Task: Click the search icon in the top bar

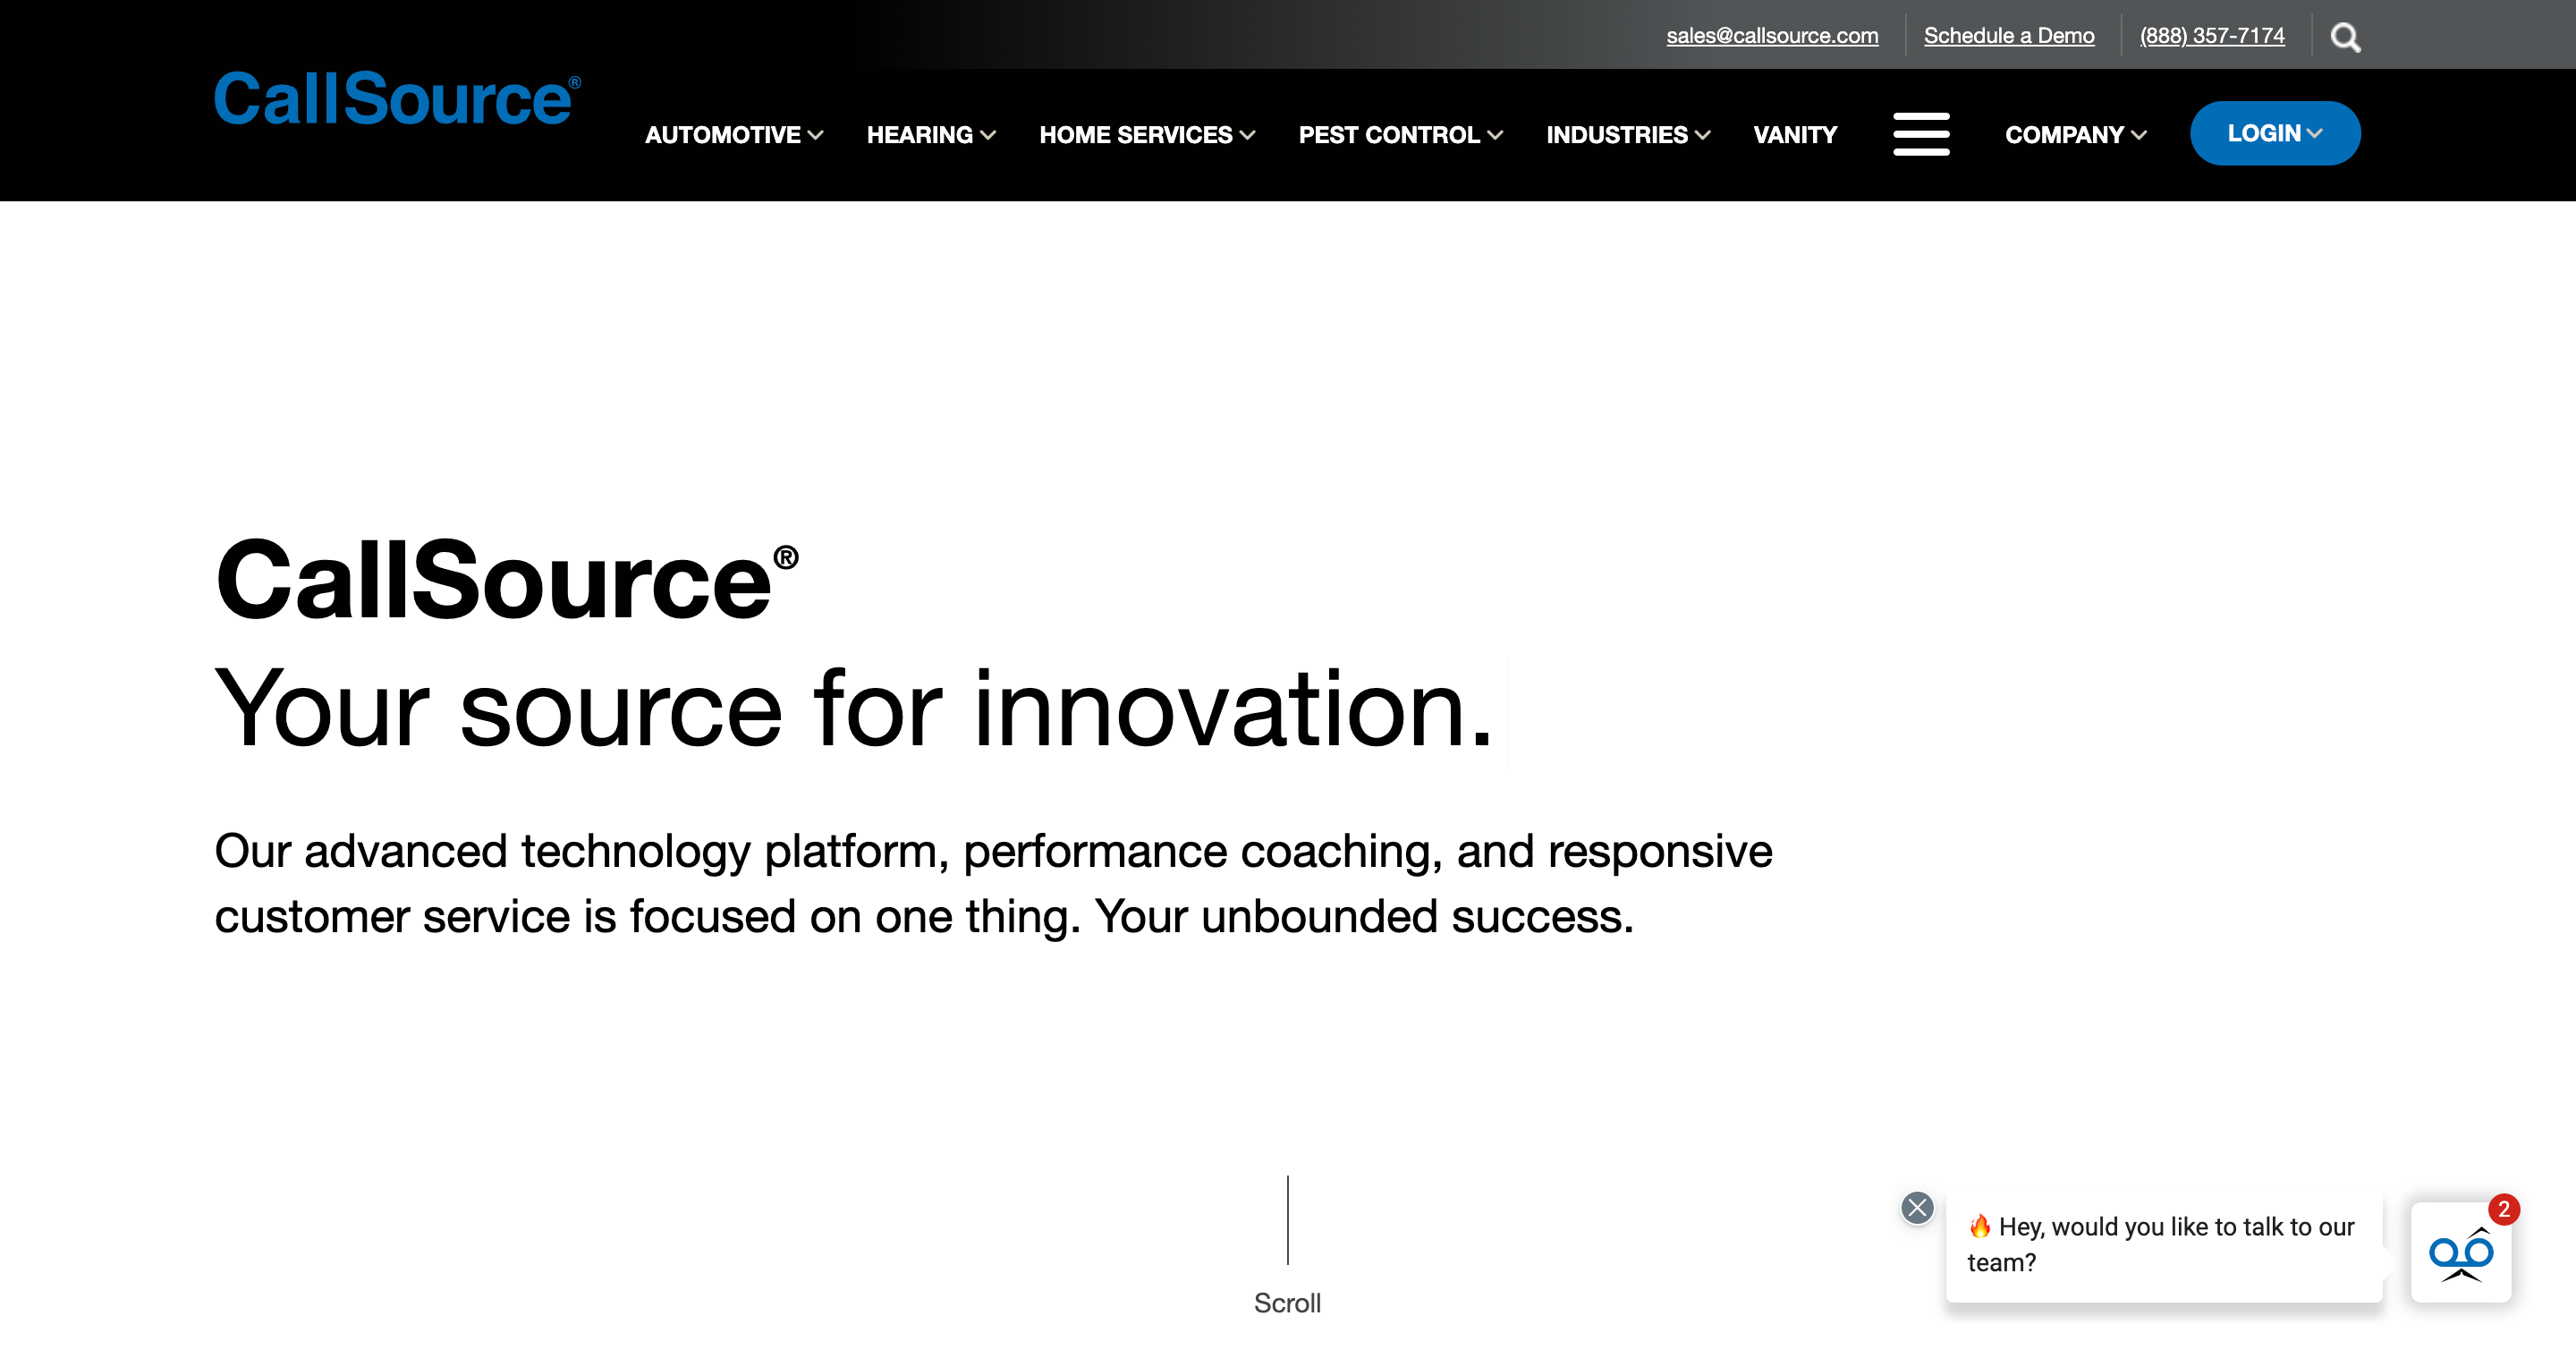Action: pos(2348,36)
